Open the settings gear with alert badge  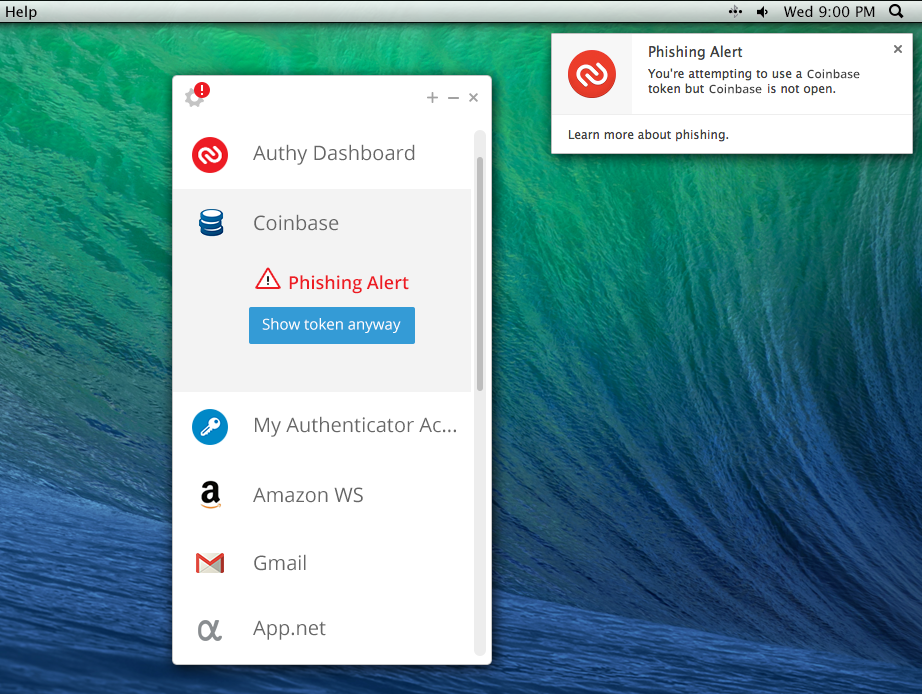pos(196,96)
